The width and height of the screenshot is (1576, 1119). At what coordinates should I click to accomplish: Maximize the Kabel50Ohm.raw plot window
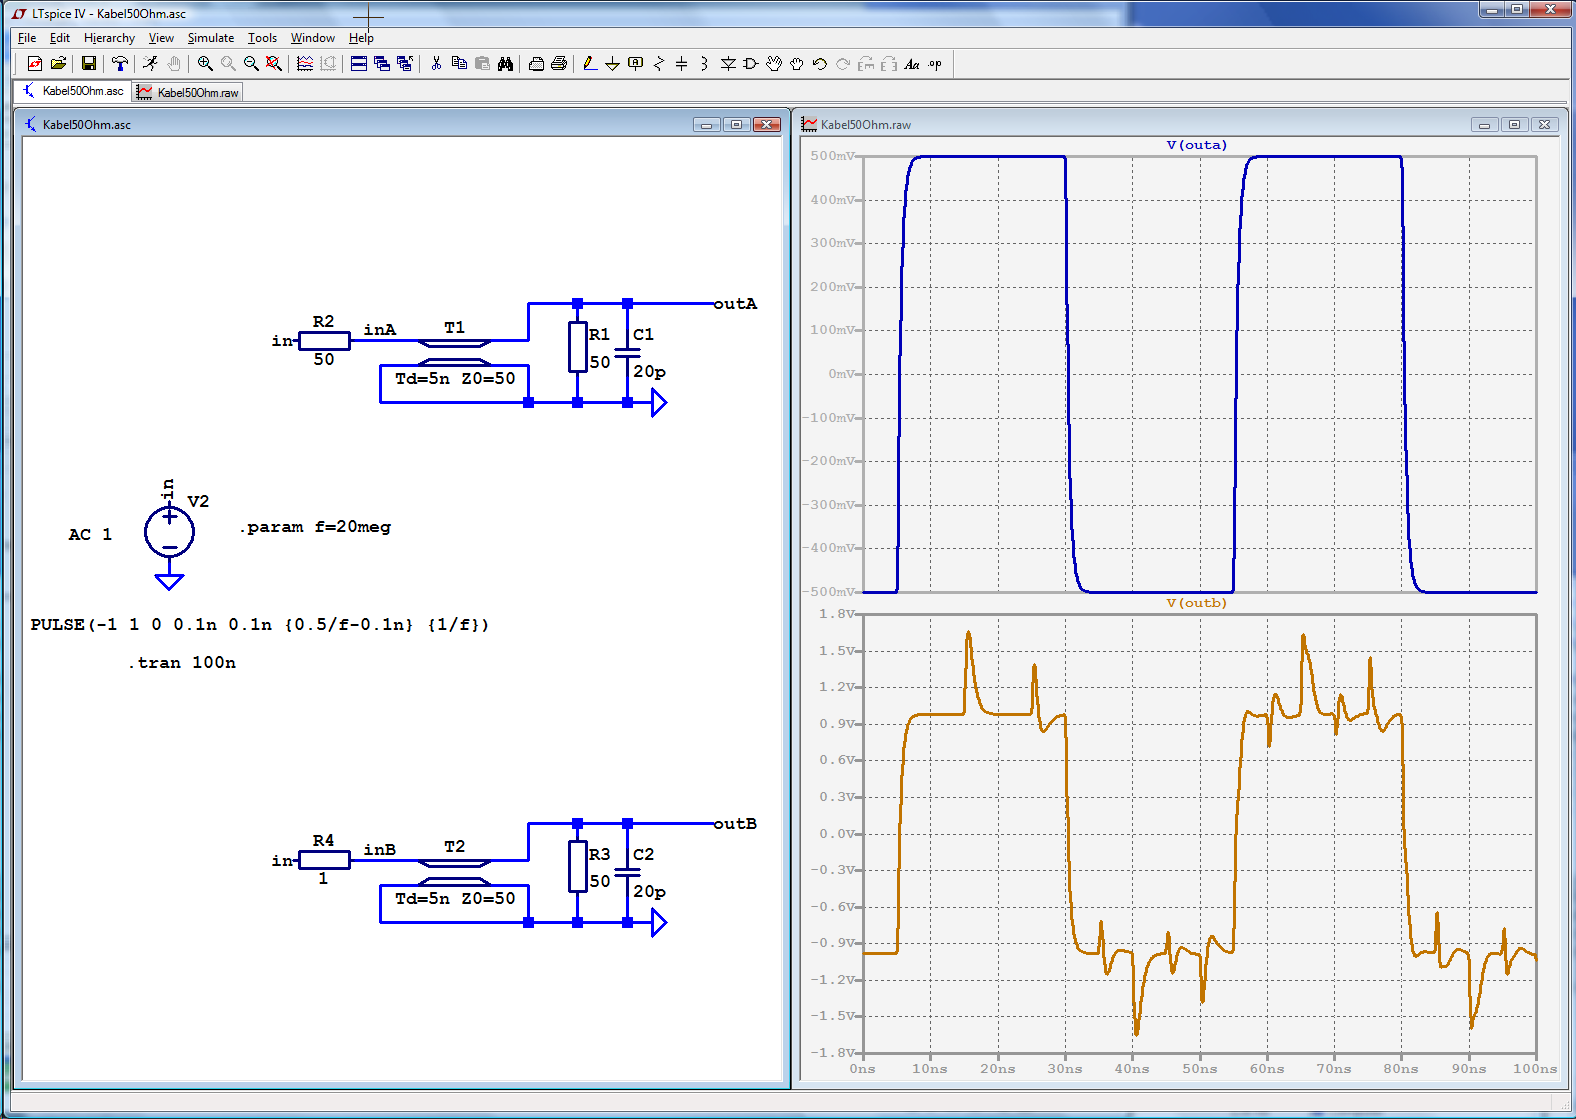[x=1514, y=125]
